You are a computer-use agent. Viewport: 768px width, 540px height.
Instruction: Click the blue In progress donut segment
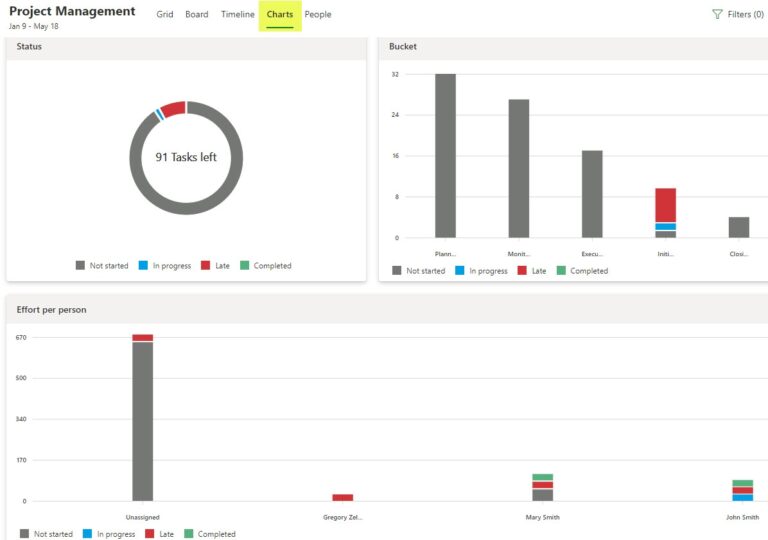159,115
